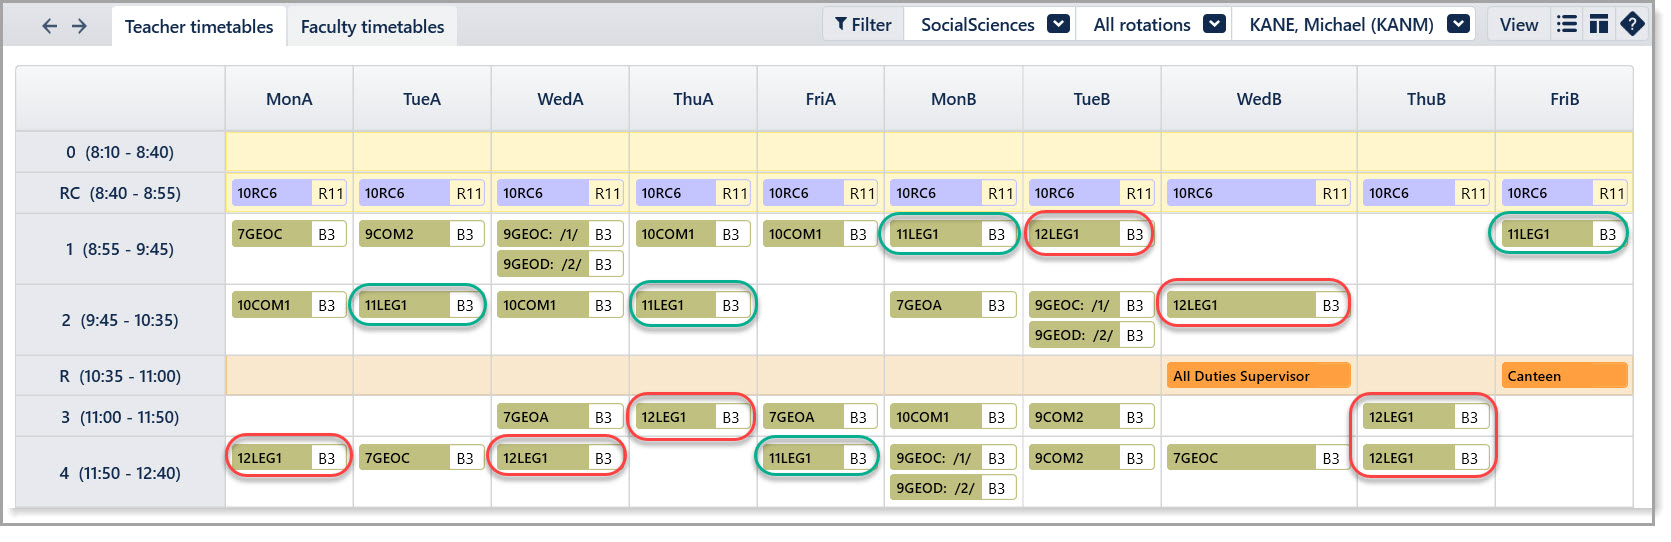The height and width of the screenshot is (542, 1671).
Task: Go back with the left arrow
Action: (49, 26)
